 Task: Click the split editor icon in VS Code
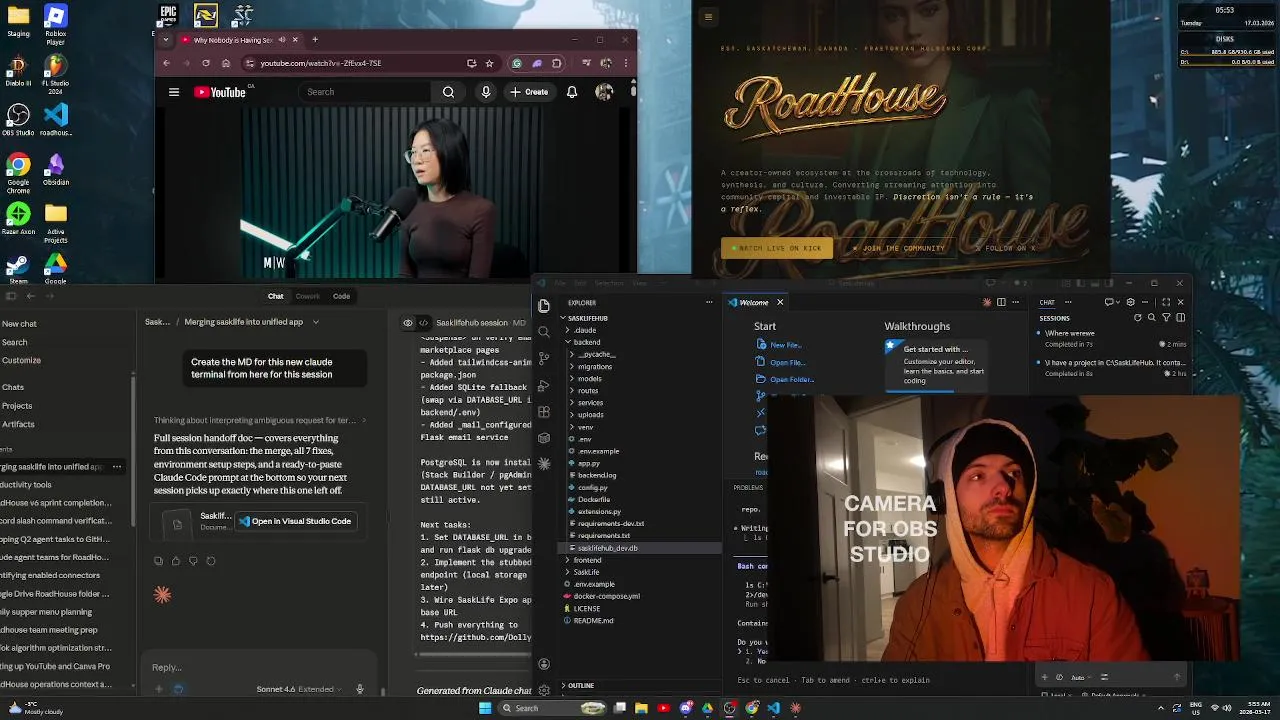coord(1001,302)
